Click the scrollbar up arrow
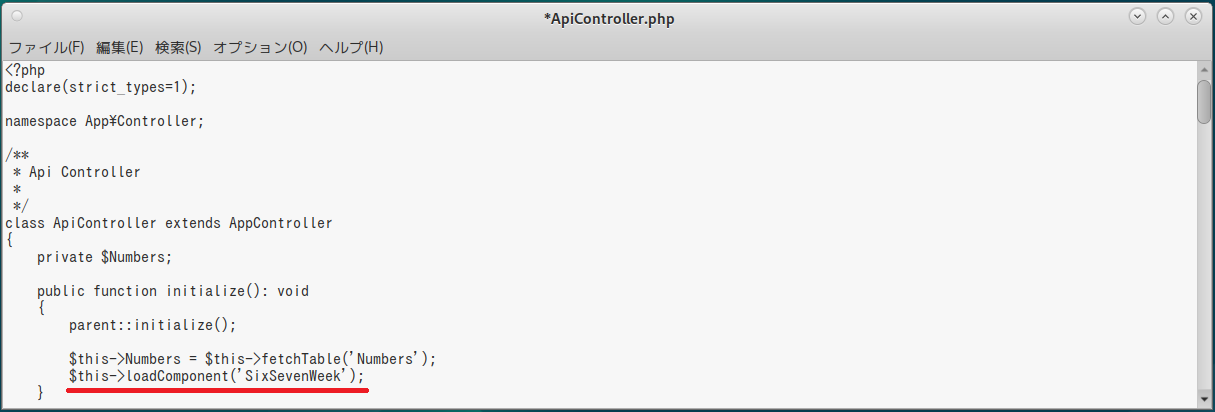 [x=1204, y=71]
